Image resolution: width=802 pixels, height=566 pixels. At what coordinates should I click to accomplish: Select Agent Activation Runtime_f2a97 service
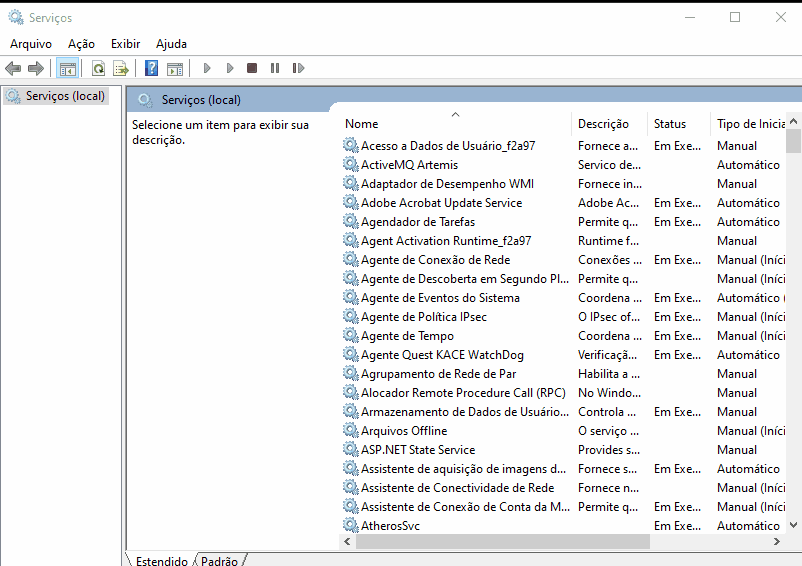pos(446,240)
